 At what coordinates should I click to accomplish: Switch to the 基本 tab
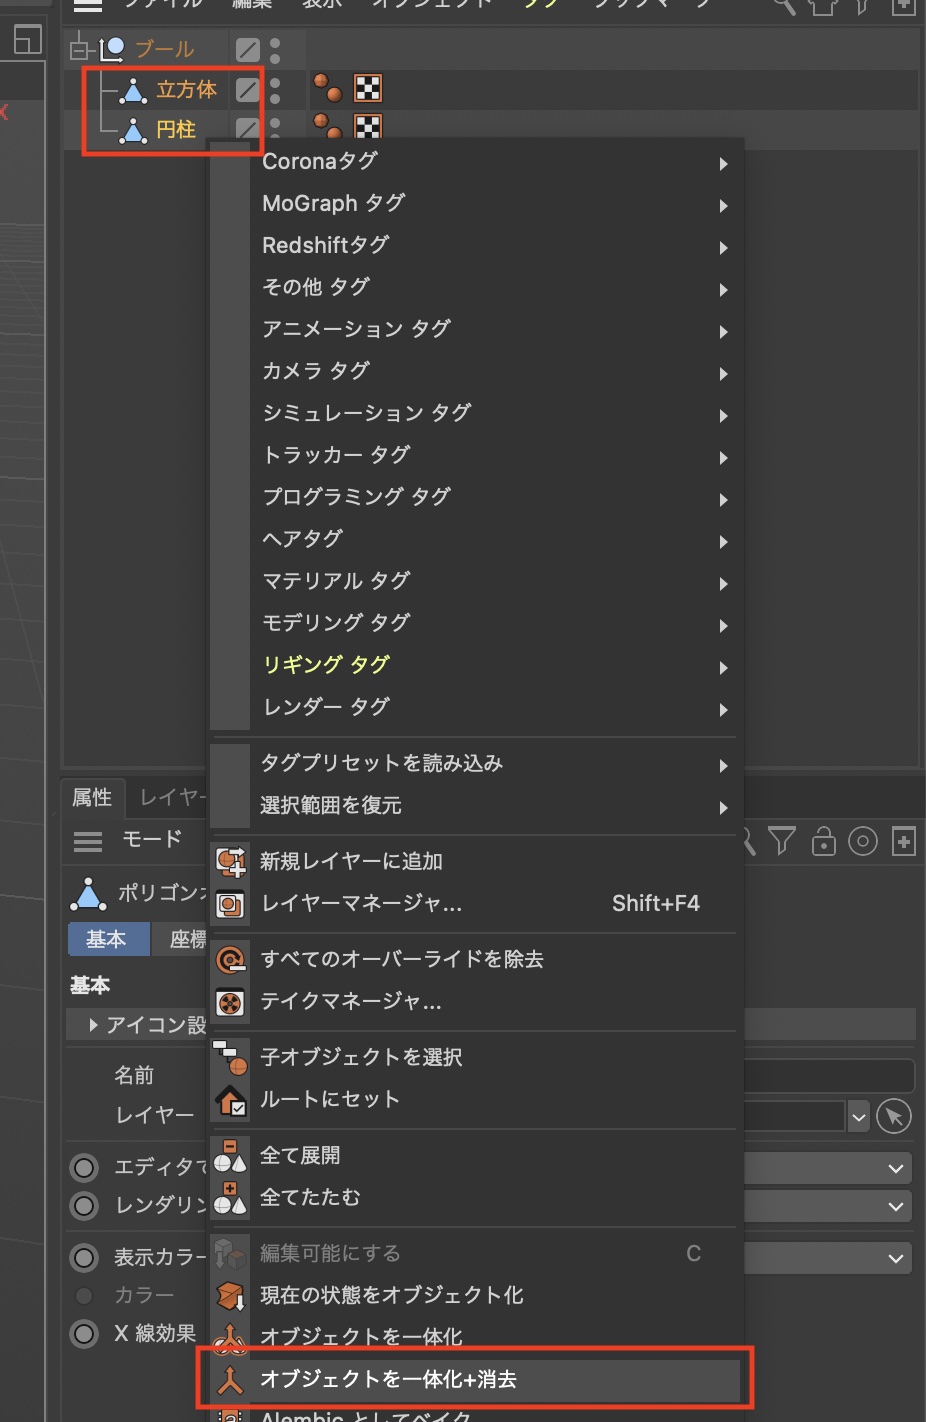click(107, 940)
